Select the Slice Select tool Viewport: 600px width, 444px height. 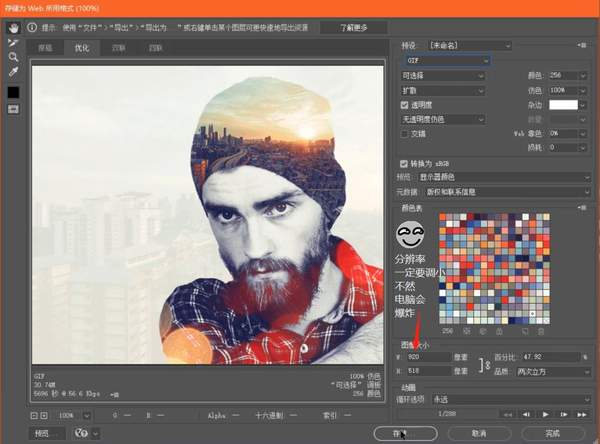[x=14, y=43]
